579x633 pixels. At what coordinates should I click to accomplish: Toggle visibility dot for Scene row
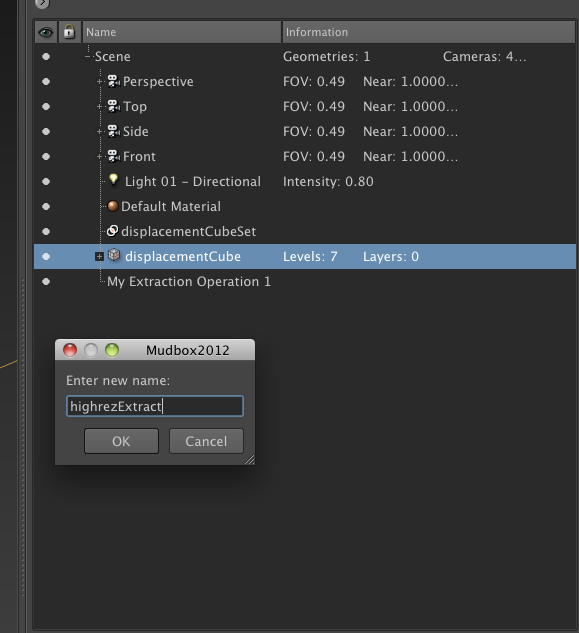(x=46, y=57)
